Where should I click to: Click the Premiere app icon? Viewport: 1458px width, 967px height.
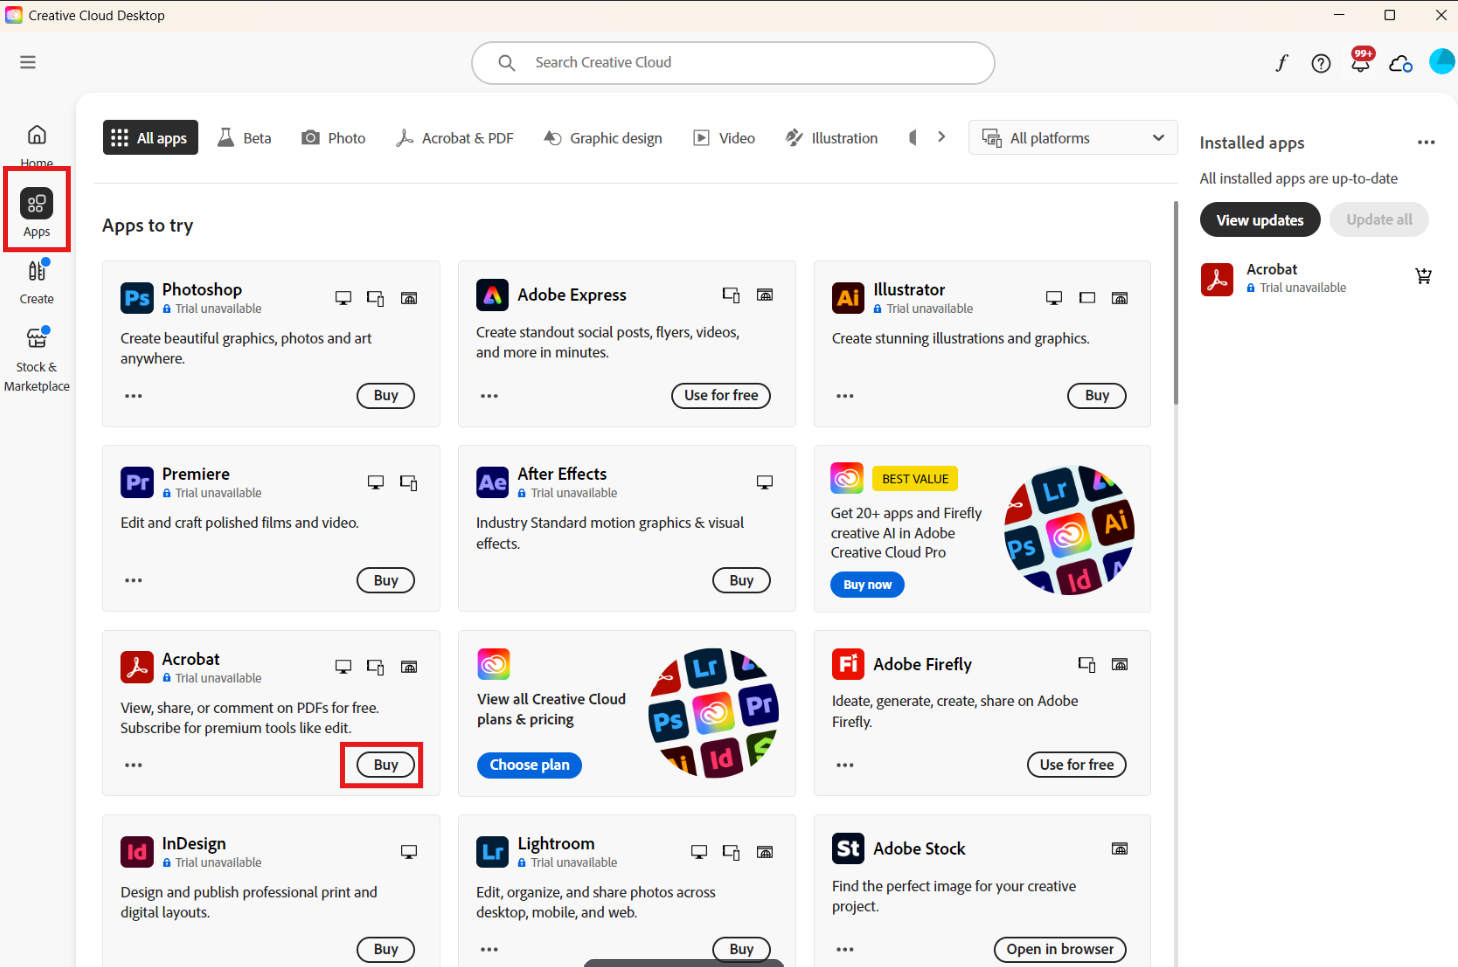[137, 482]
